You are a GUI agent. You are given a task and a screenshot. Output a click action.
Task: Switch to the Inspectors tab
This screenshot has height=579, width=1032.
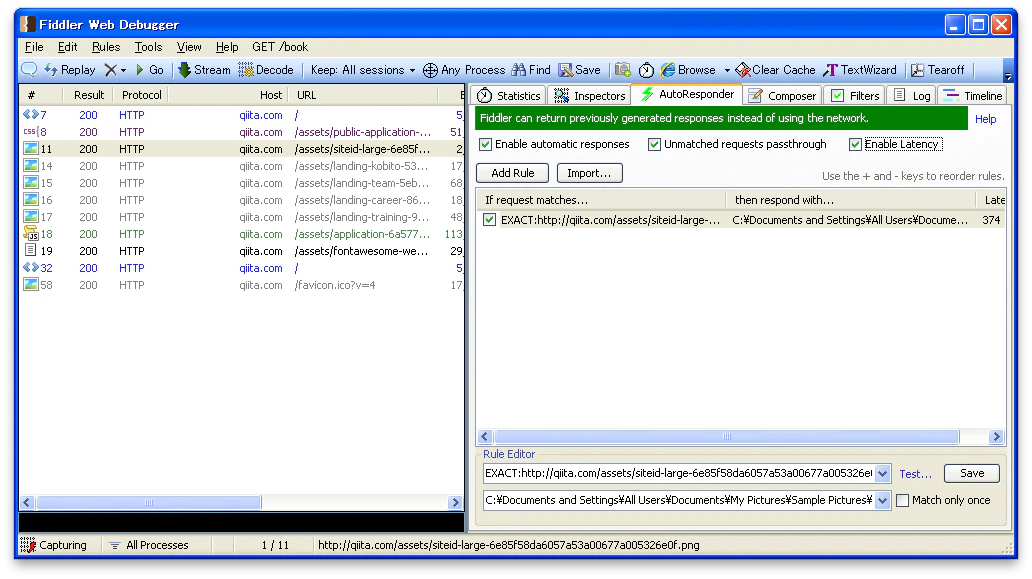[590, 95]
